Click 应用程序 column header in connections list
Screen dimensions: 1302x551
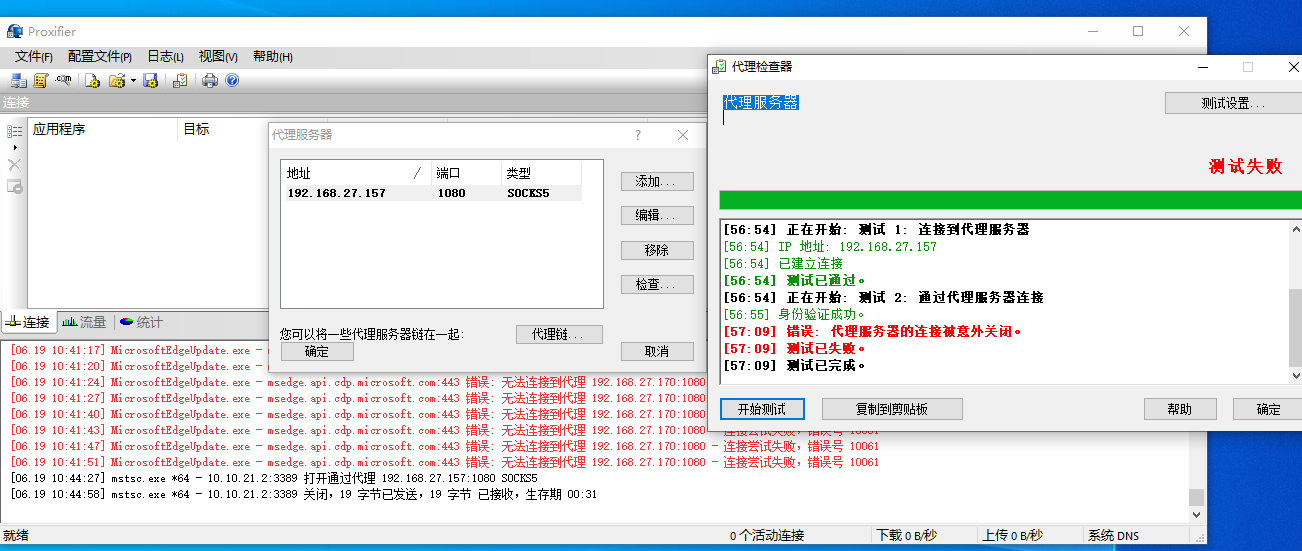tap(103, 129)
